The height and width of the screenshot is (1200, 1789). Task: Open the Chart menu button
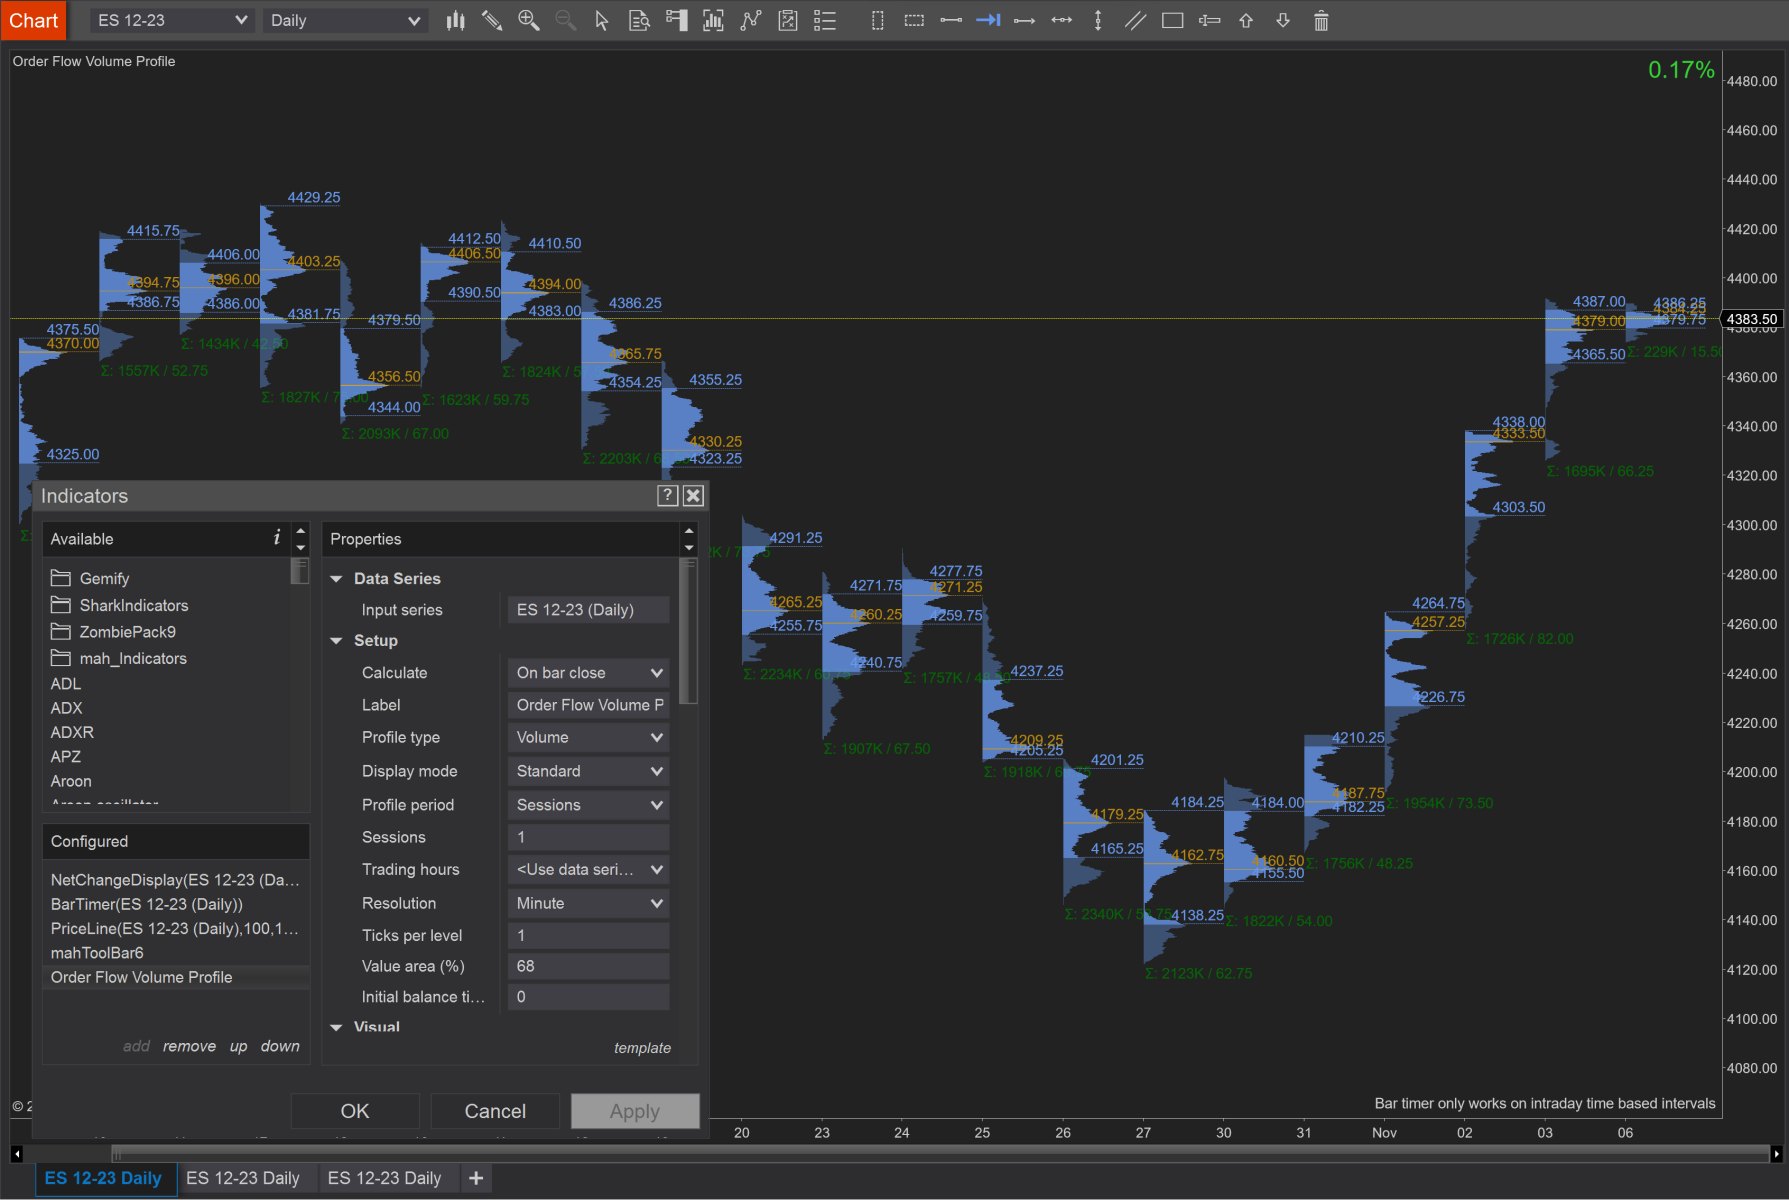point(34,20)
